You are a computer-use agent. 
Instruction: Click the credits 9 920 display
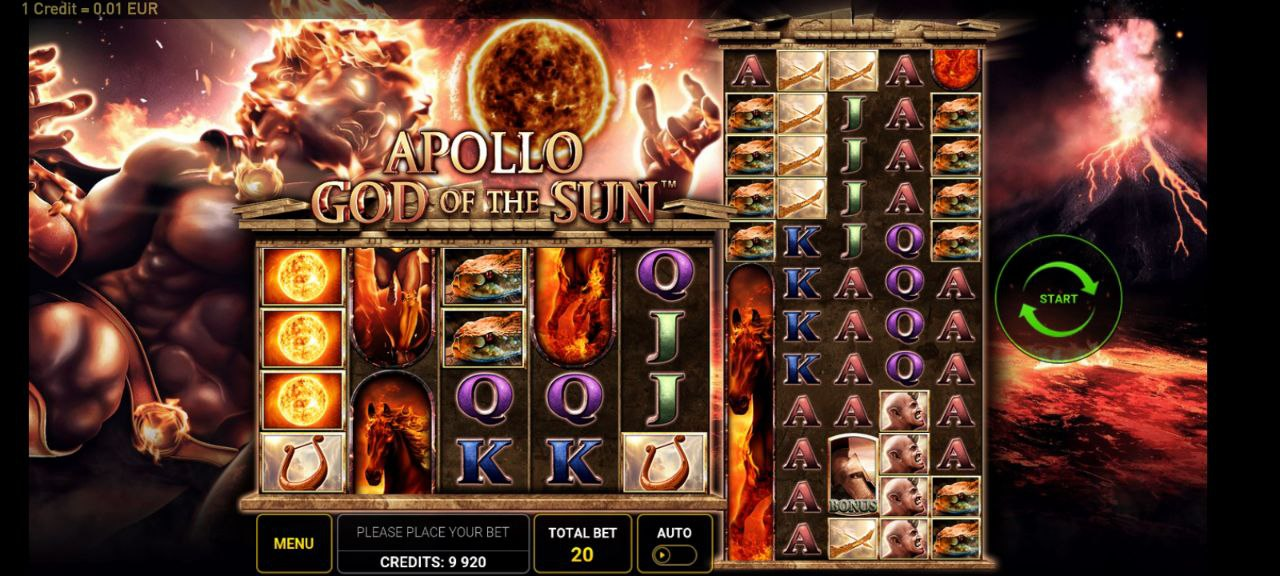point(433,562)
